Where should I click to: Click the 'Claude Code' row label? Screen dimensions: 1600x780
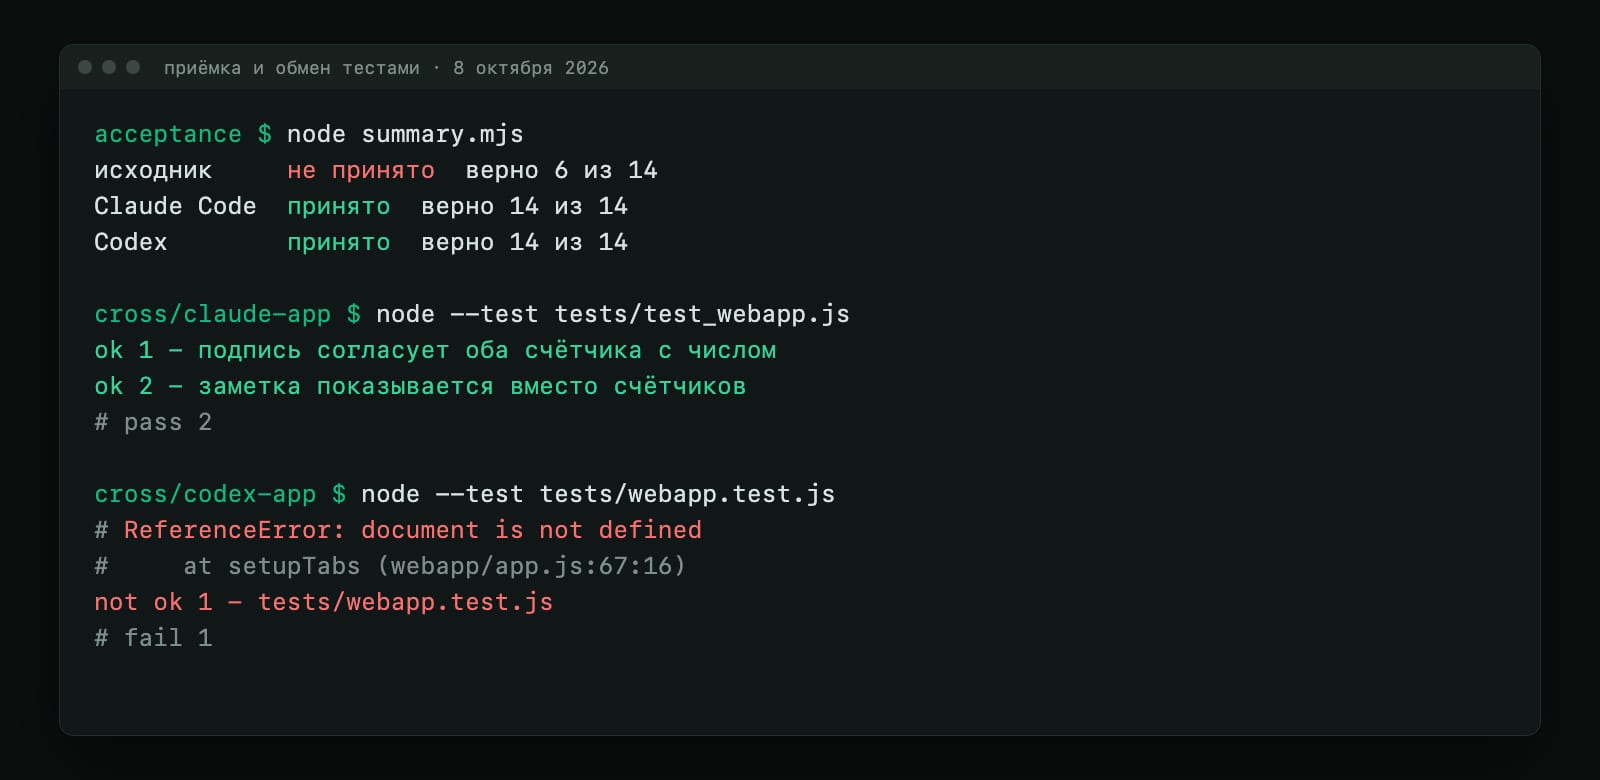(x=175, y=206)
